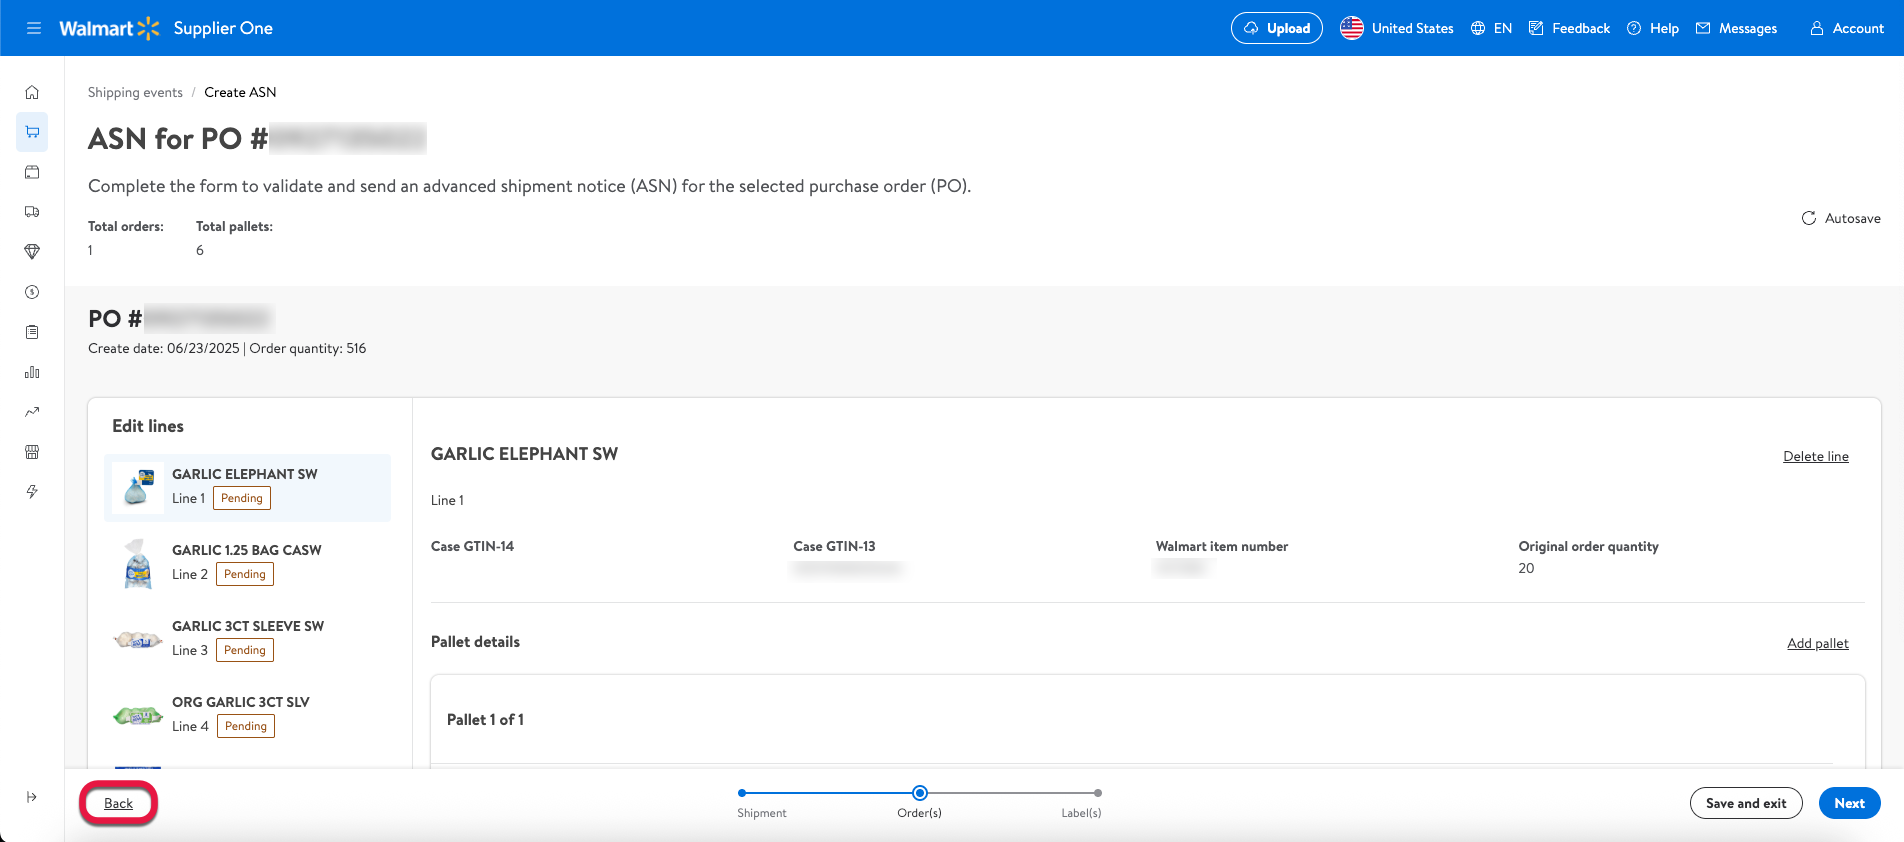
Task: Open Messages in the top bar
Action: coord(1736,28)
